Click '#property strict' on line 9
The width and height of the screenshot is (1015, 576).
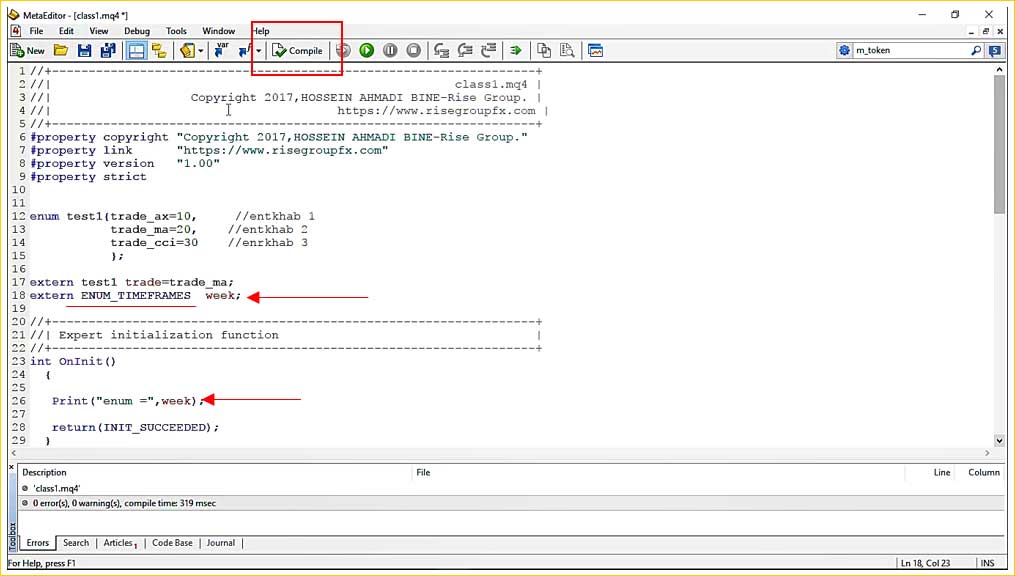tap(88, 177)
